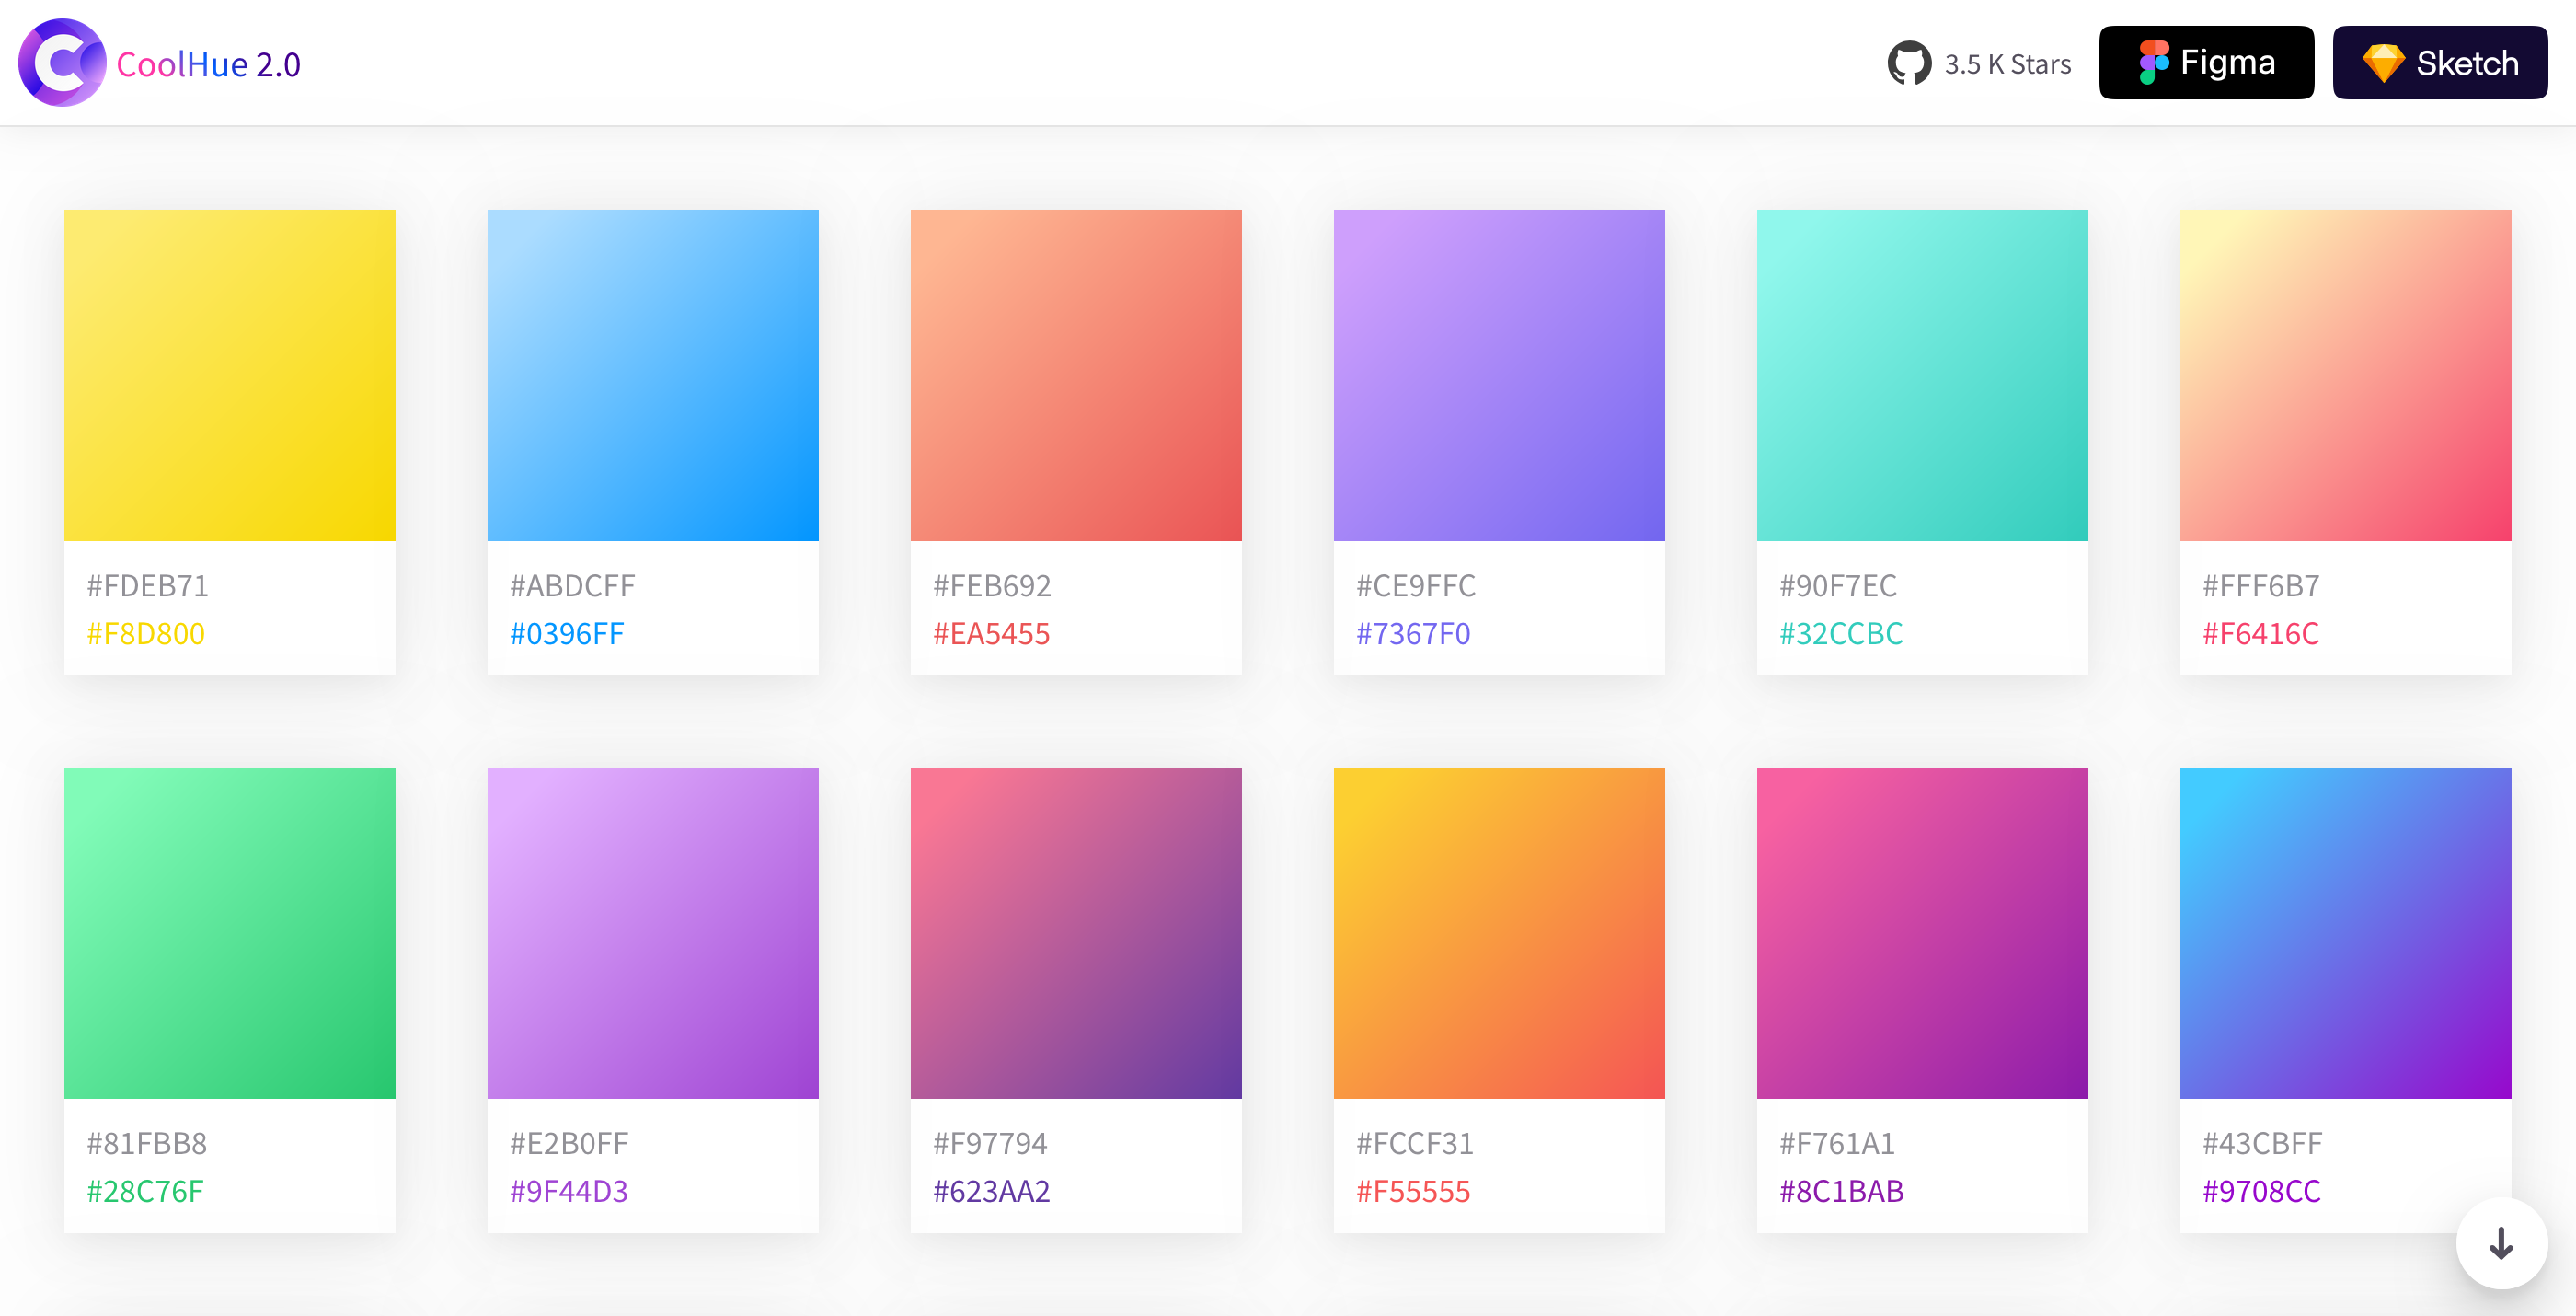Select the green #81FBB8 gradient swatch
The width and height of the screenshot is (2576, 1316).
tap(230, 933)
